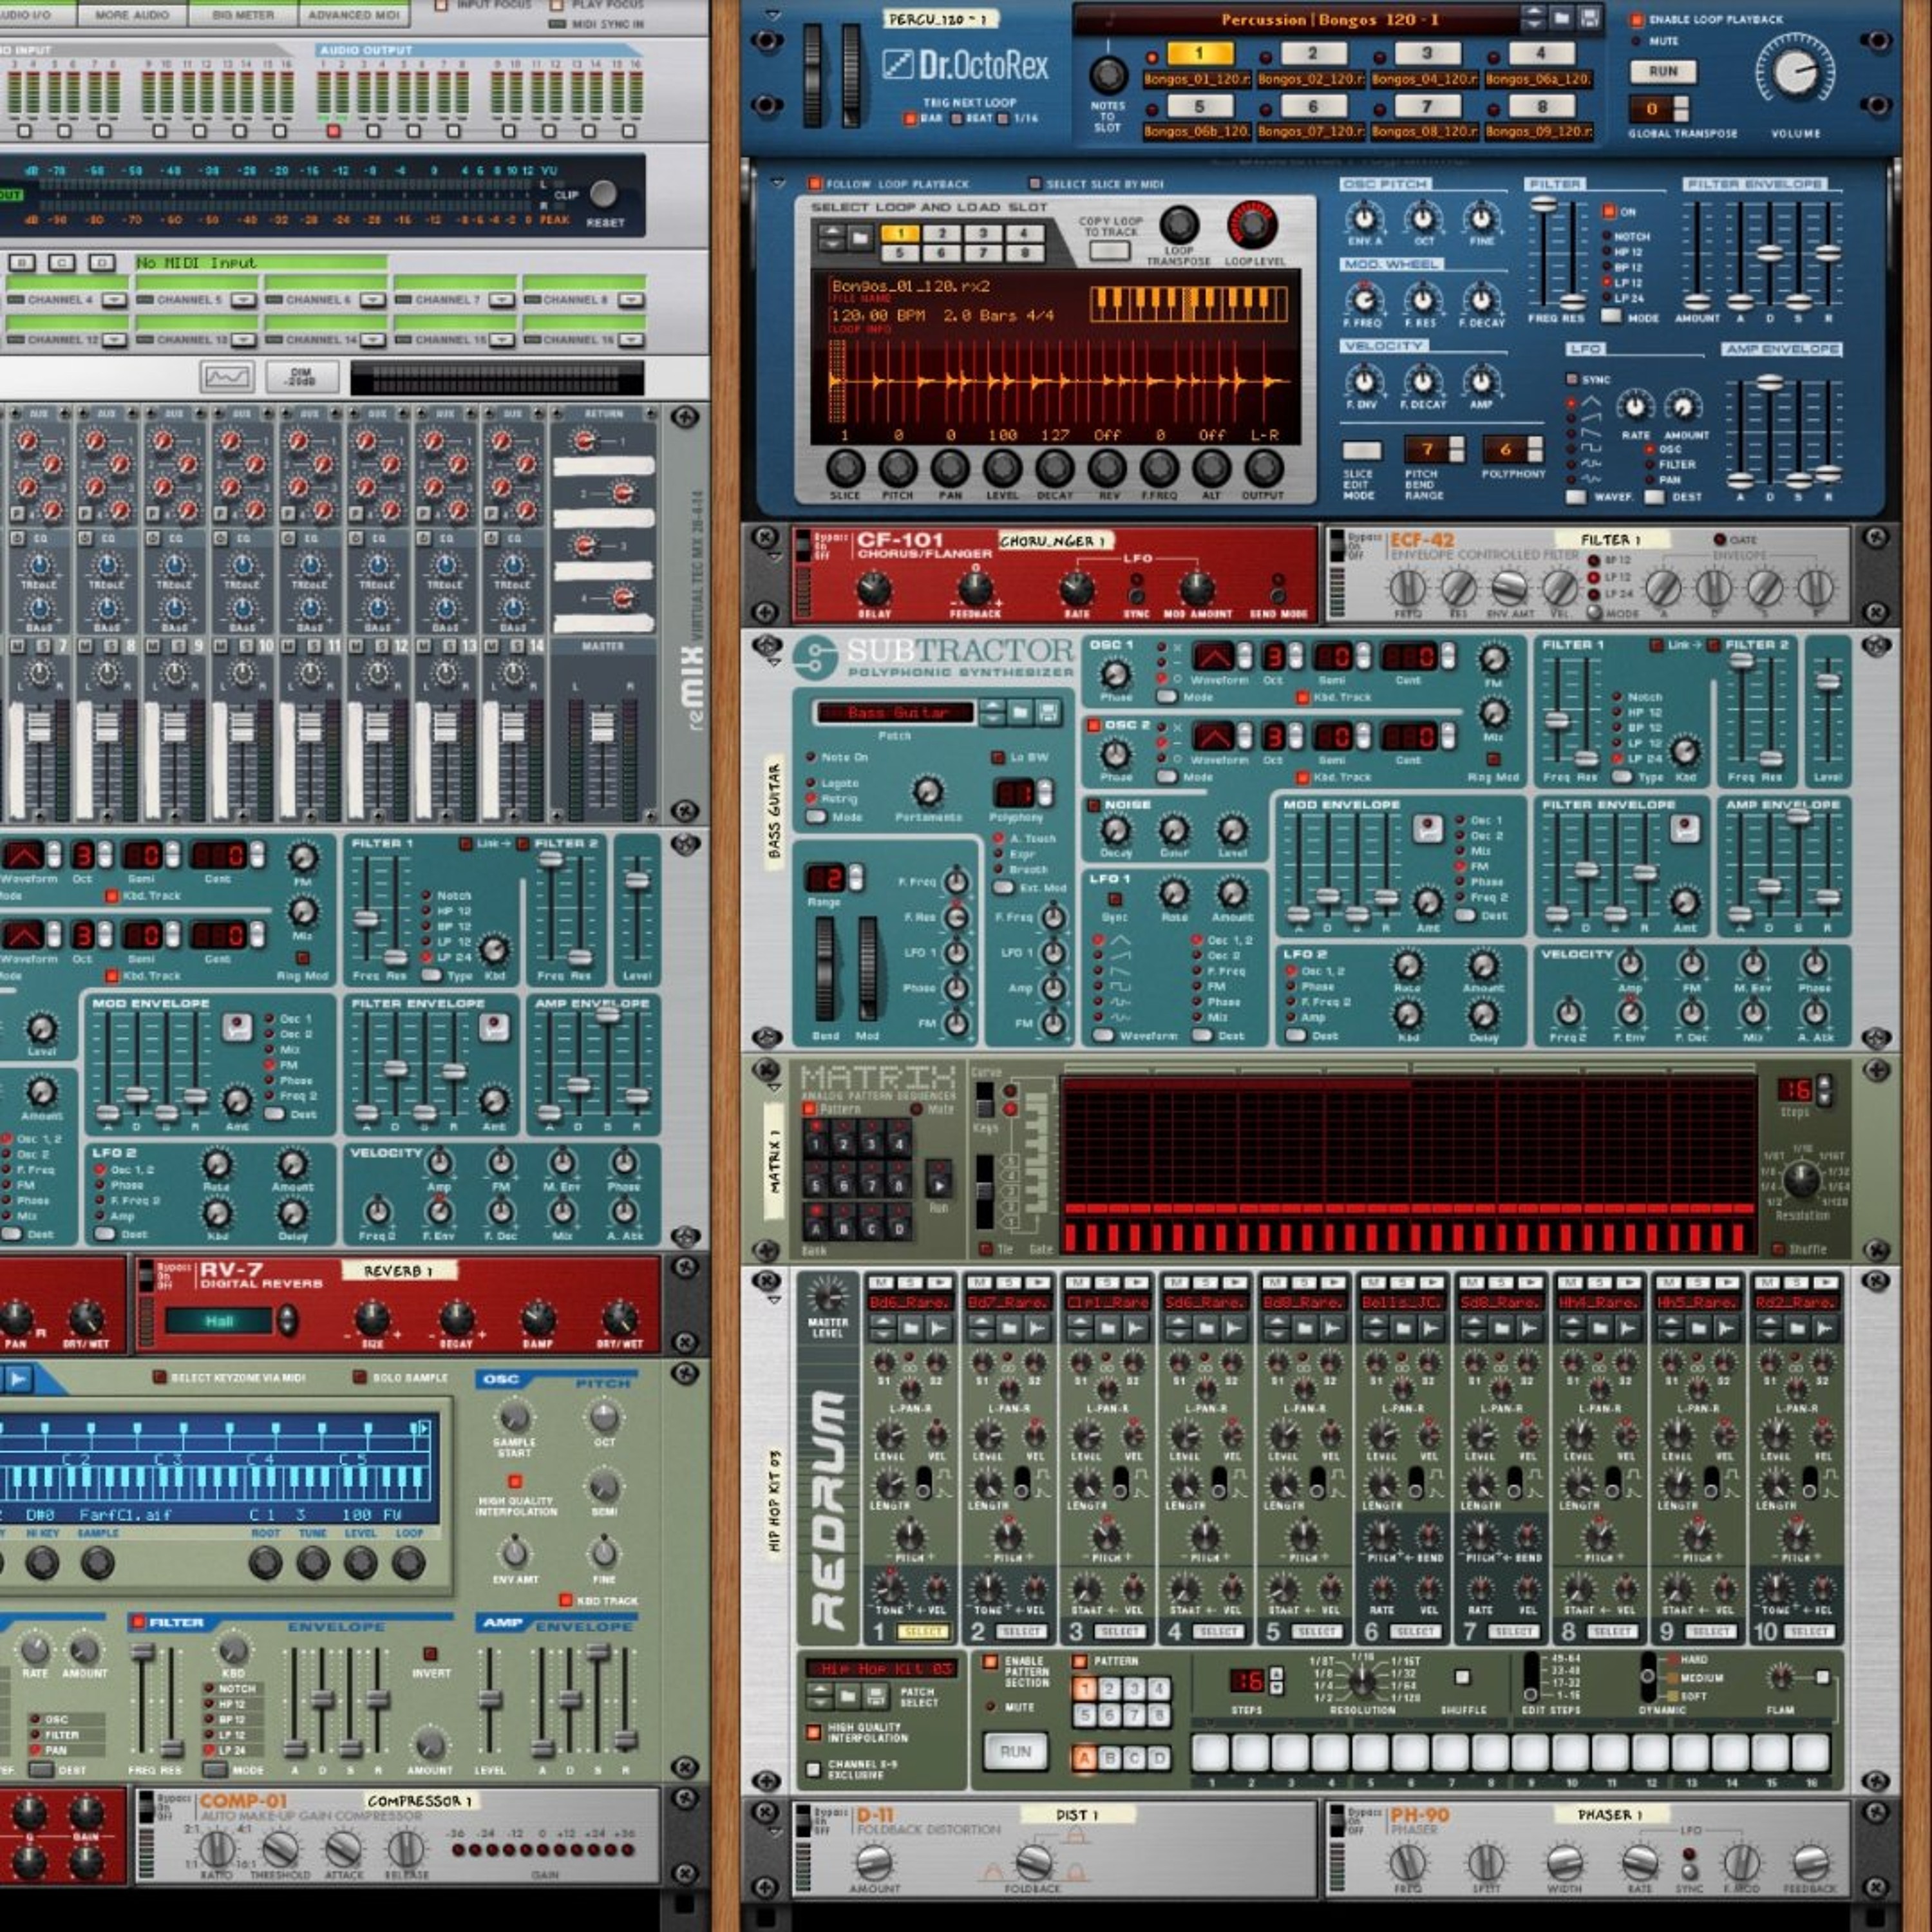The height and width of the screenshot is (1932, 1932).
Task: Solo Redrum drum channel 1 with S button
Action: (909, 1283)
